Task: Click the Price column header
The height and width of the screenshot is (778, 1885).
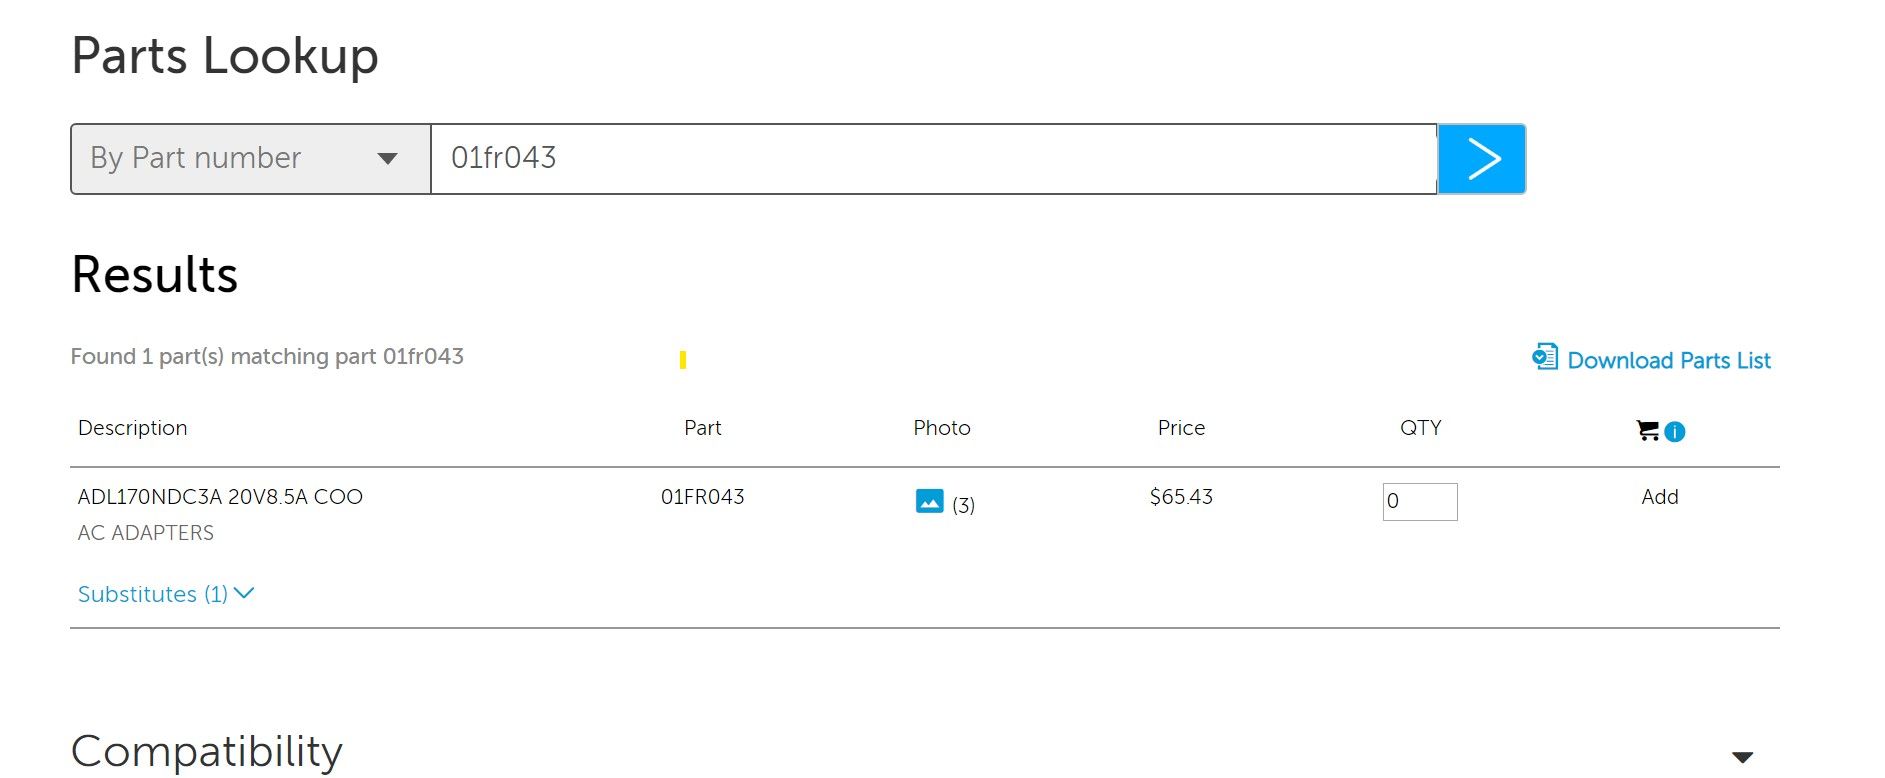Action: coord(1181,428)
